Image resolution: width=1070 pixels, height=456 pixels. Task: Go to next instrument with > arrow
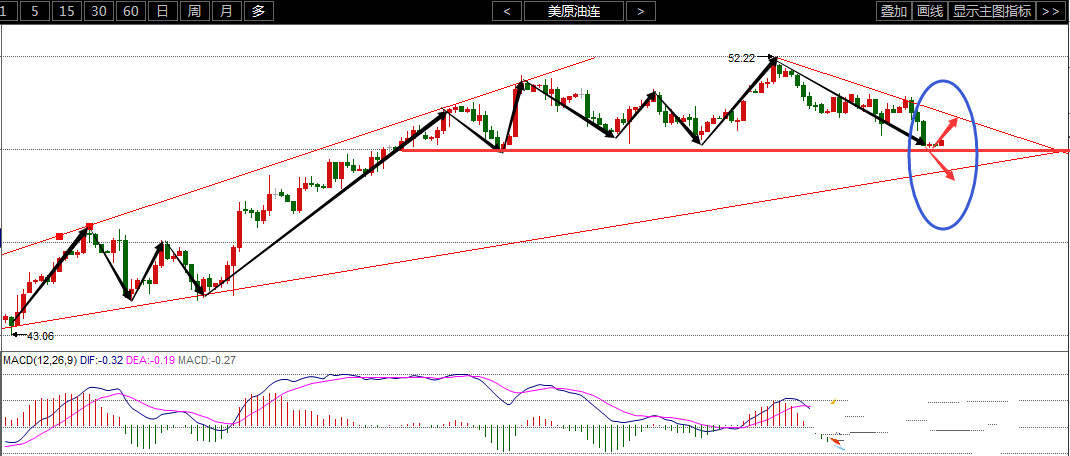(640, 11)
